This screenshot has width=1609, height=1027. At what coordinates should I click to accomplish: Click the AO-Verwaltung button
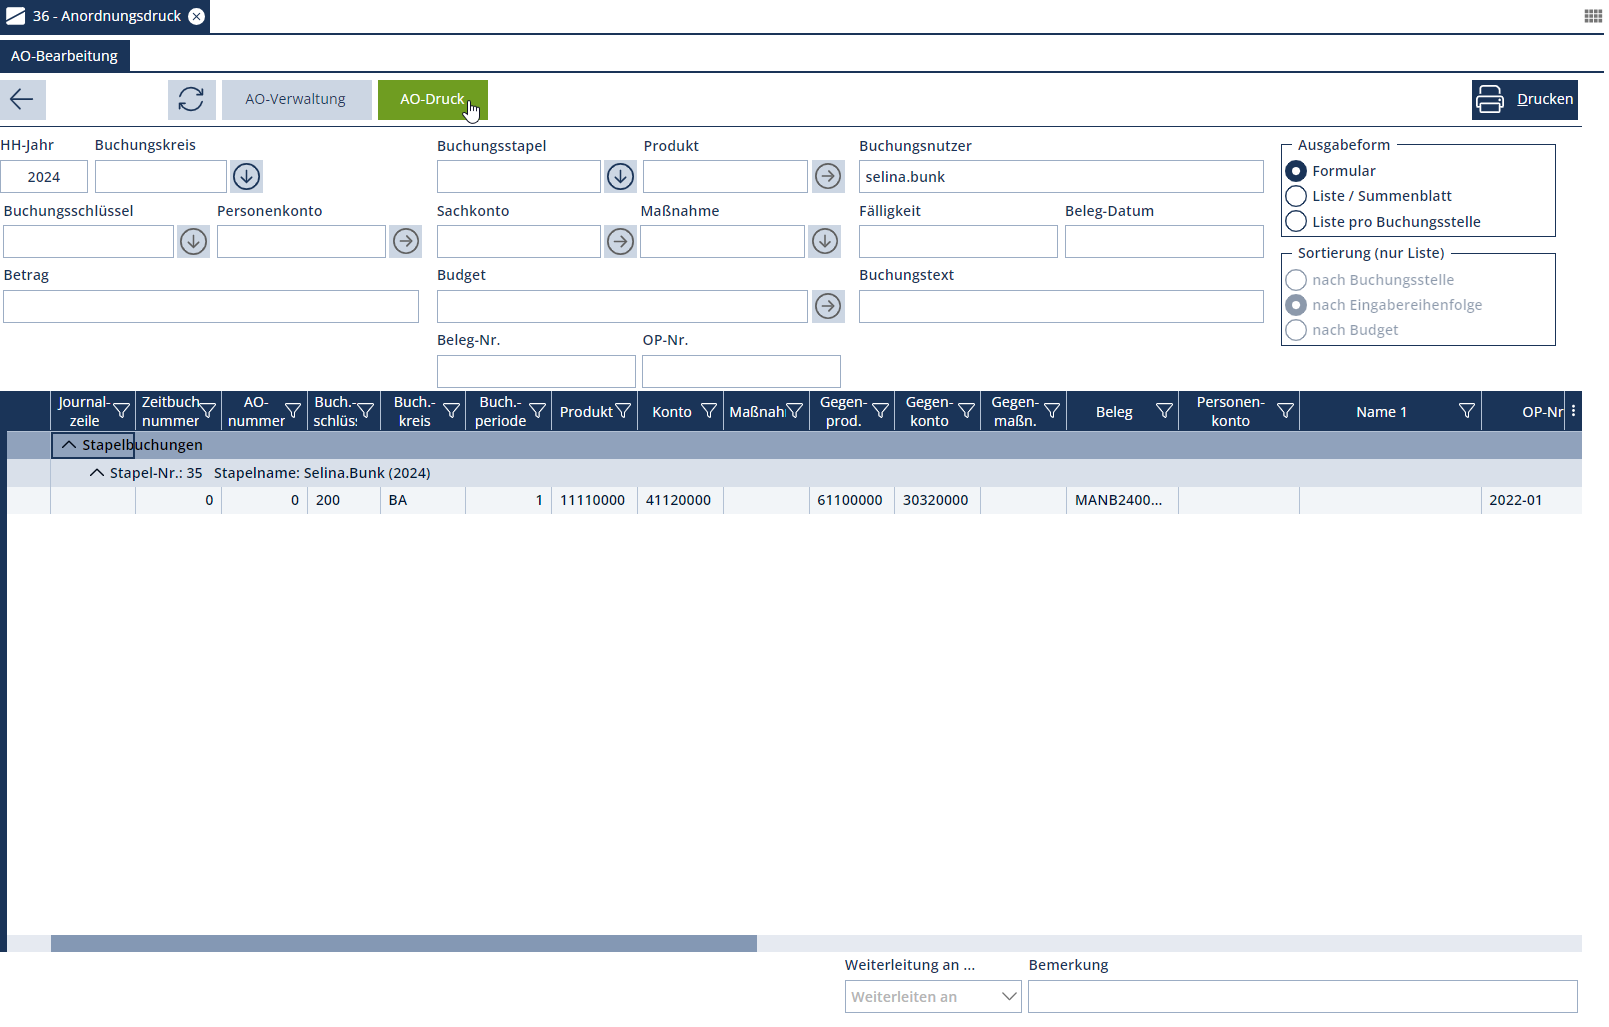tap(296, 99)
